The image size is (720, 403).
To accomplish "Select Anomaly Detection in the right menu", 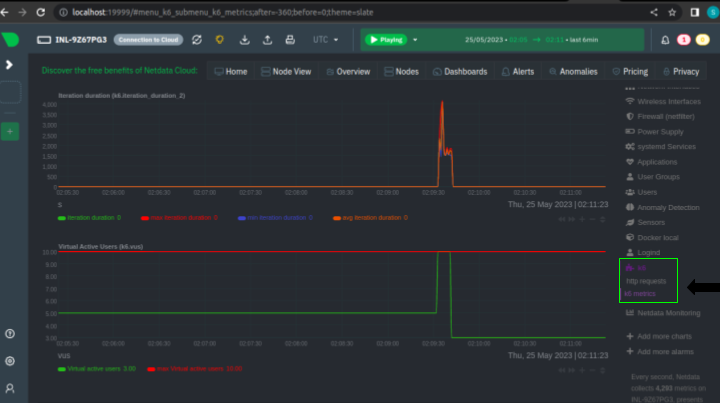I will [662, 207].
